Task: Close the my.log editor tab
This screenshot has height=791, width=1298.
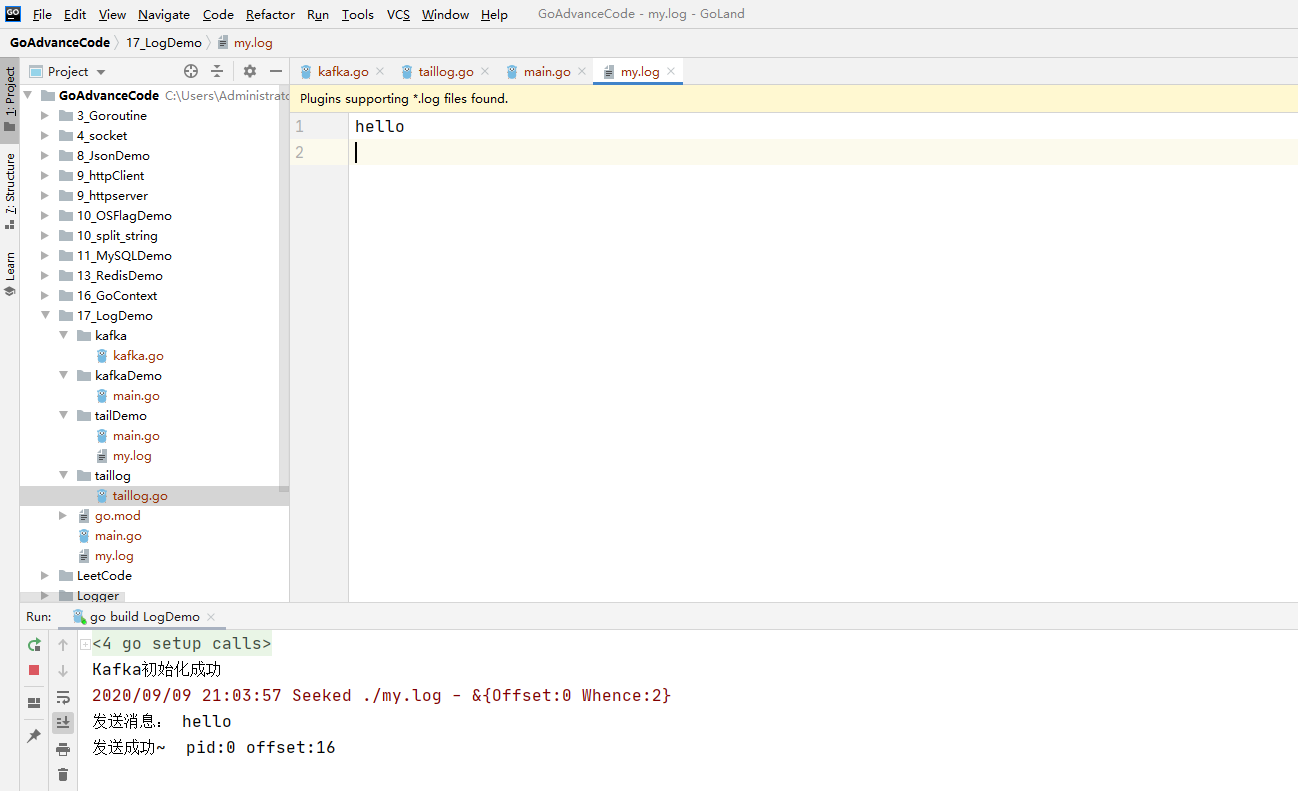Action: (x=671, y=71)
